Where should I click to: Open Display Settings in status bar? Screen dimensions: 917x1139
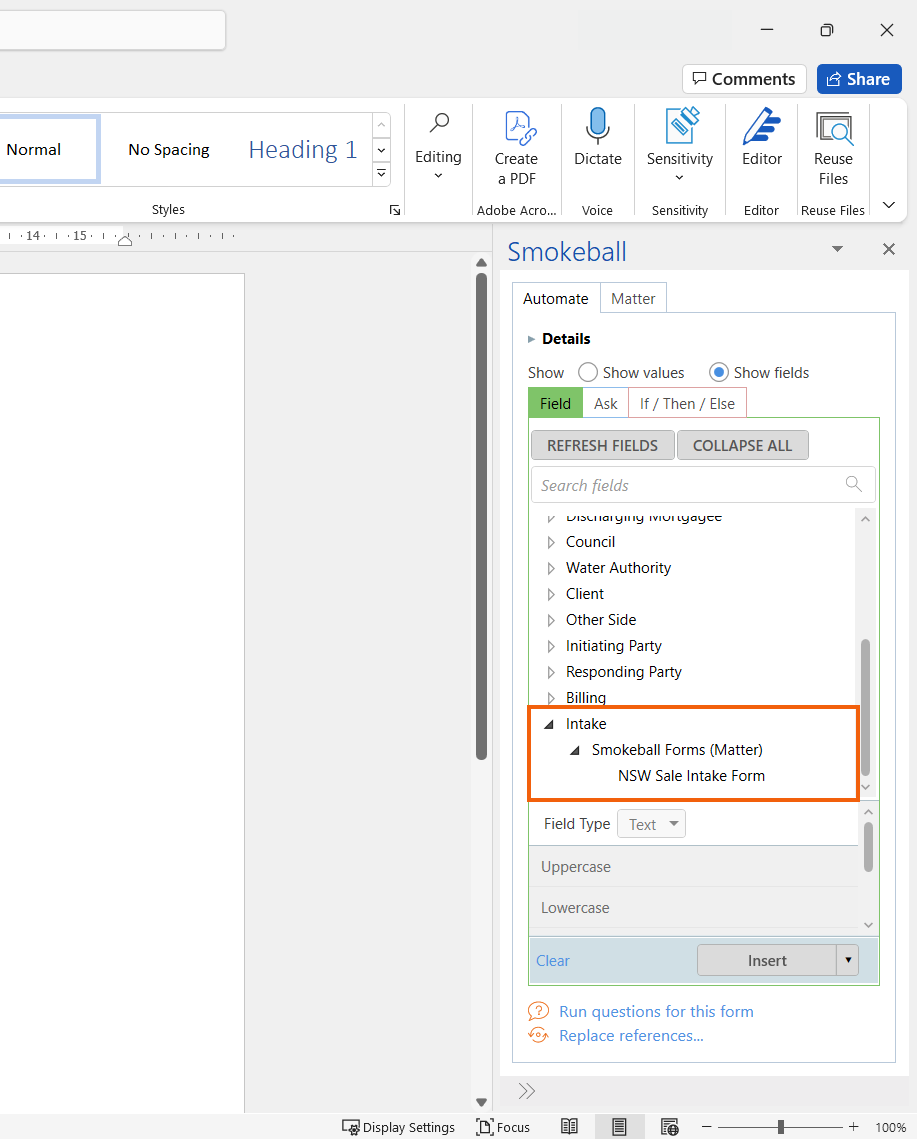click(398, 1127)
